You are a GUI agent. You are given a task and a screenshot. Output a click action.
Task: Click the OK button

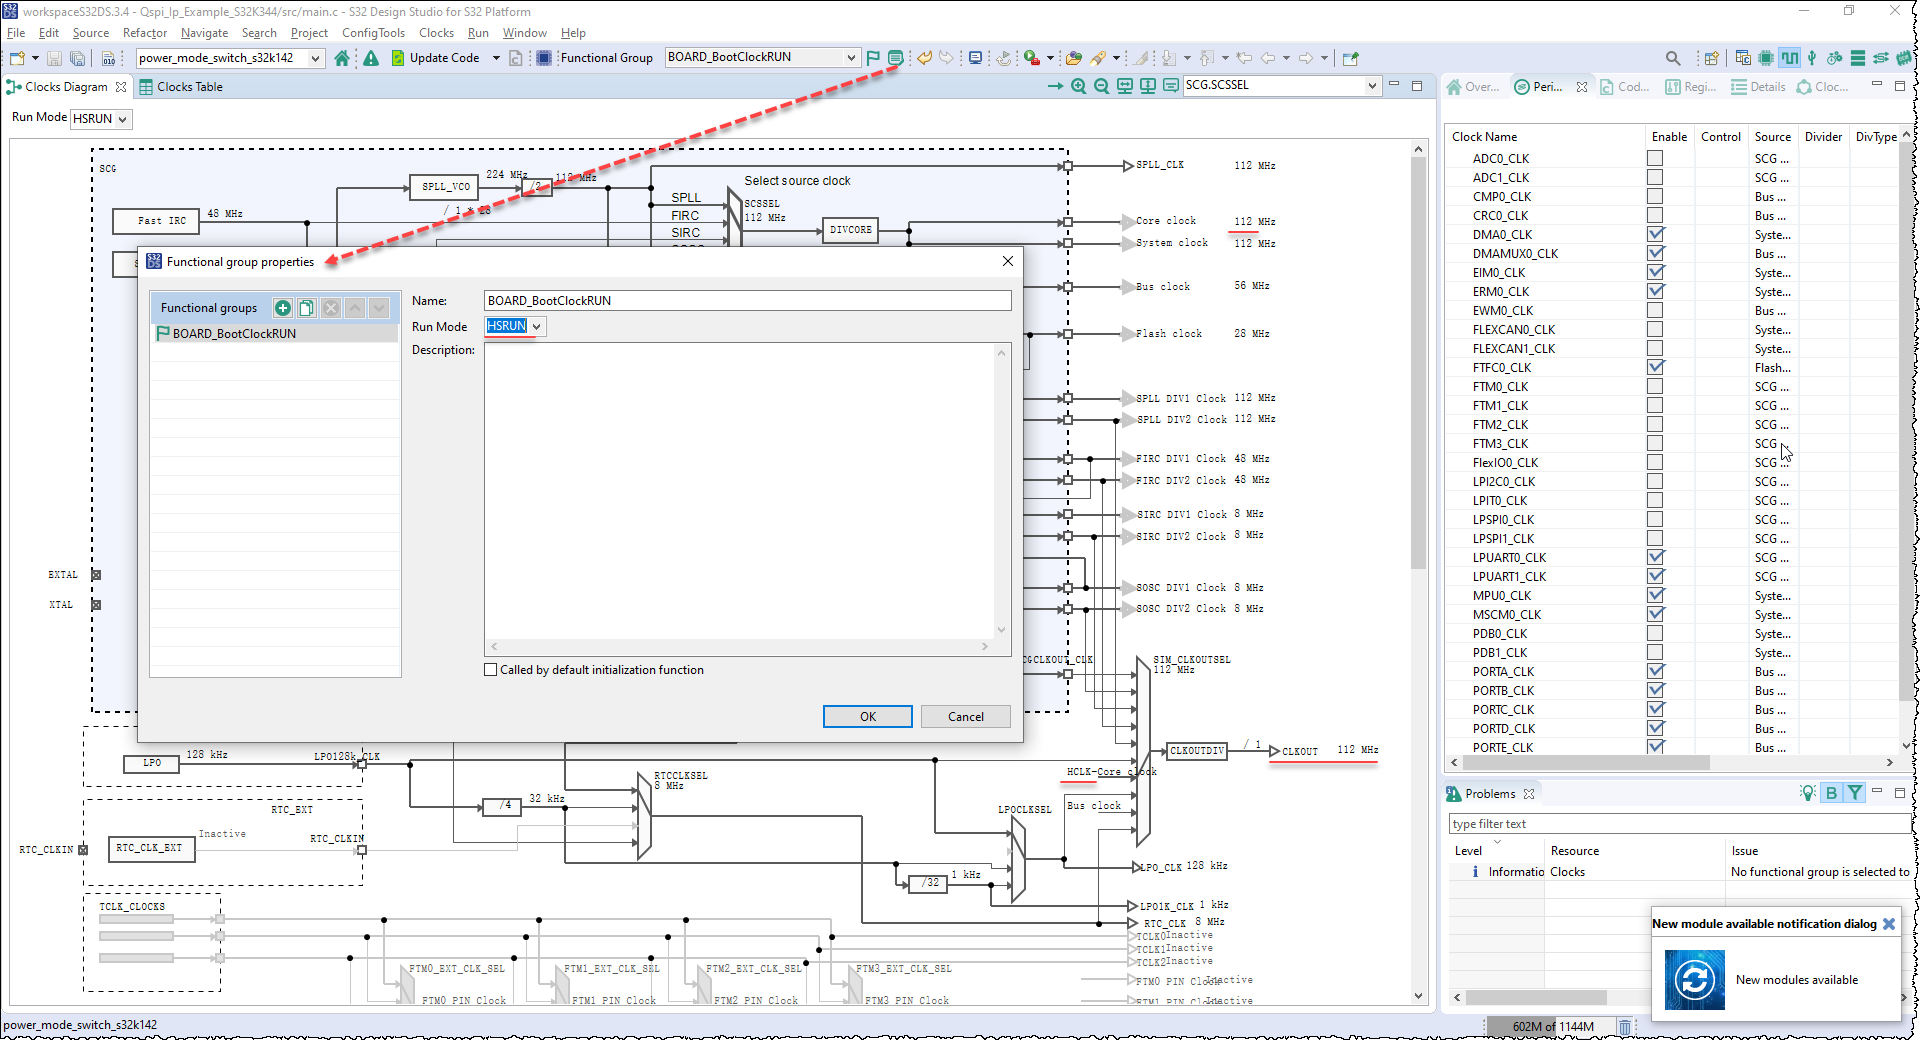[x=867, y=717]
